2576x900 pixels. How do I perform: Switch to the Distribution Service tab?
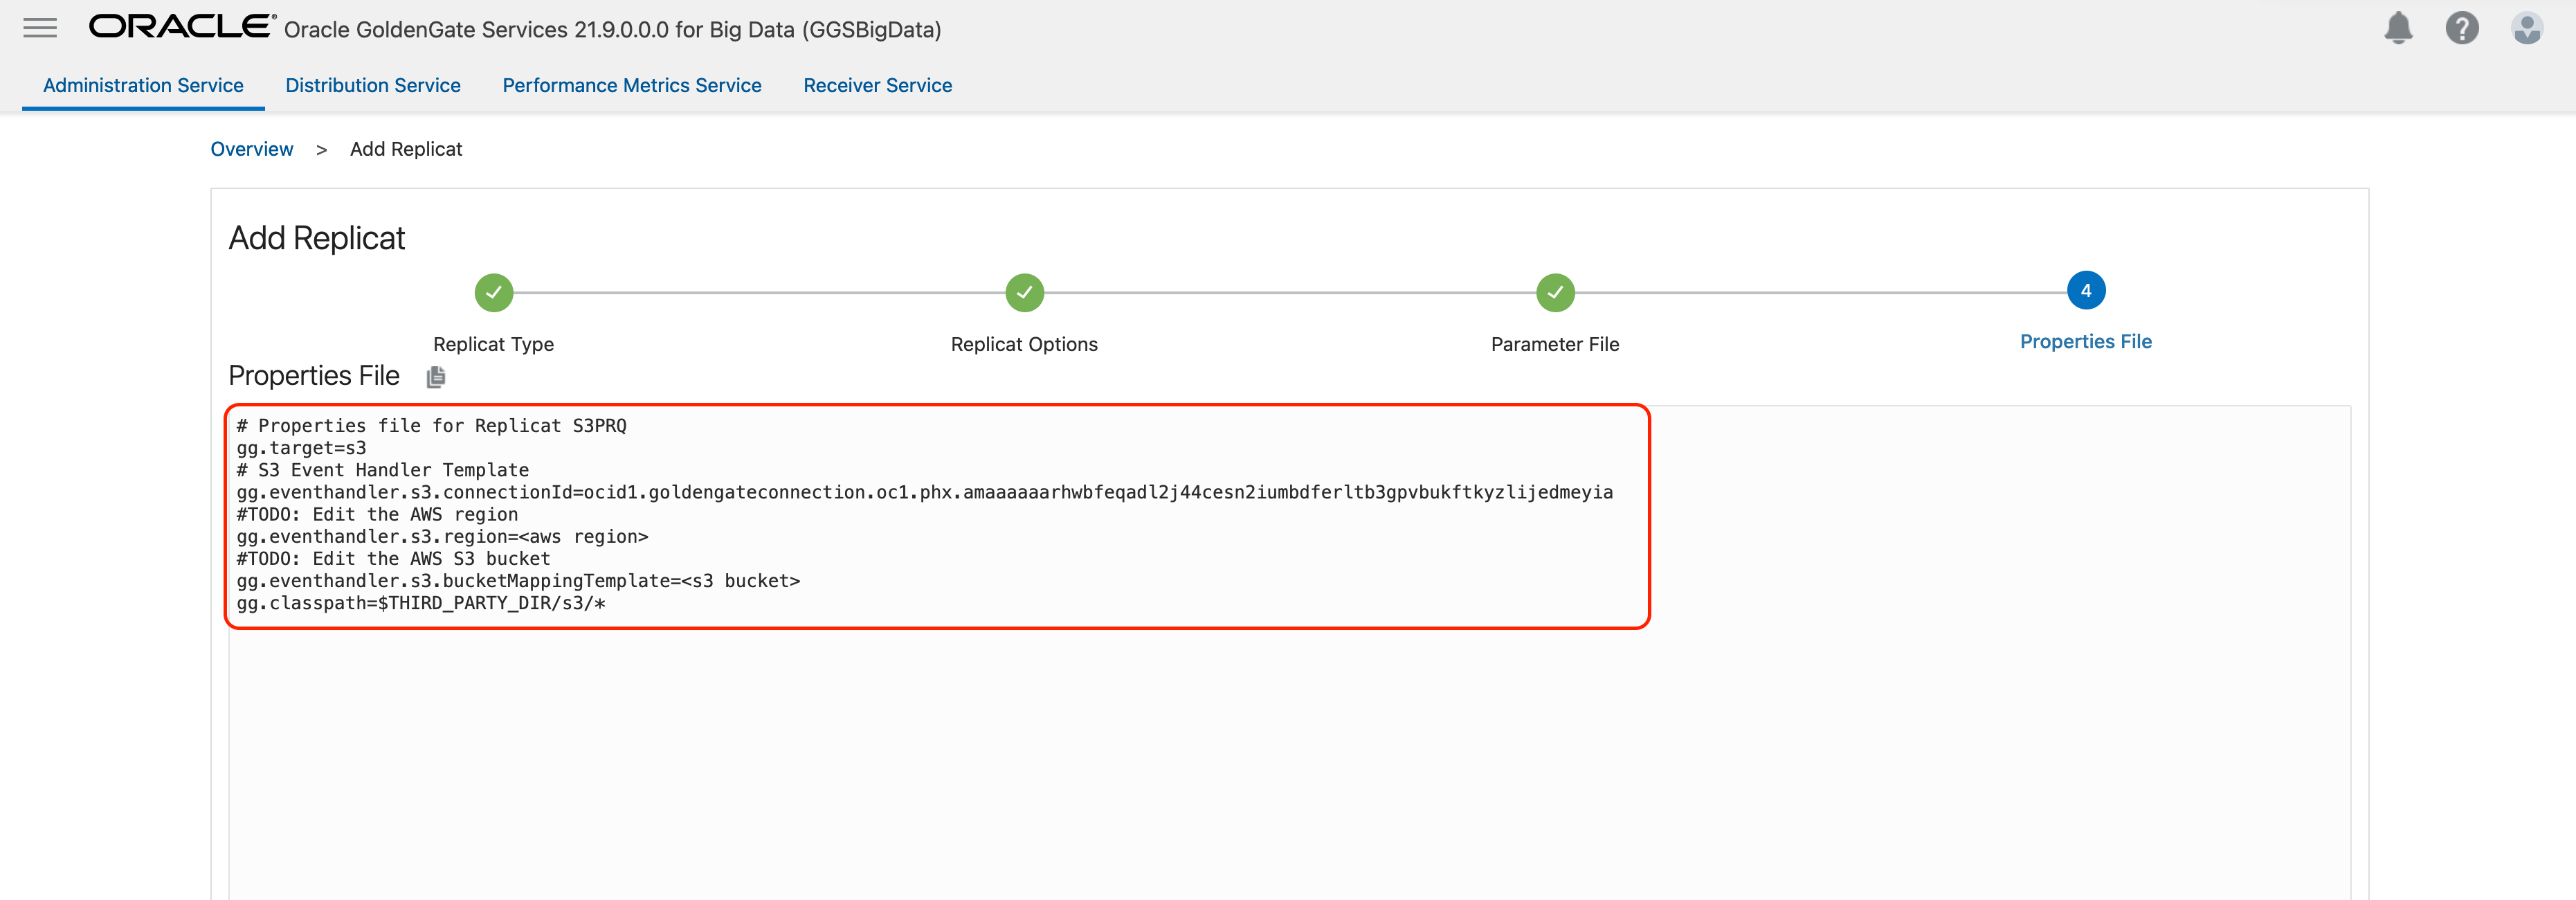pyautogui.click(x=373, y=85)
